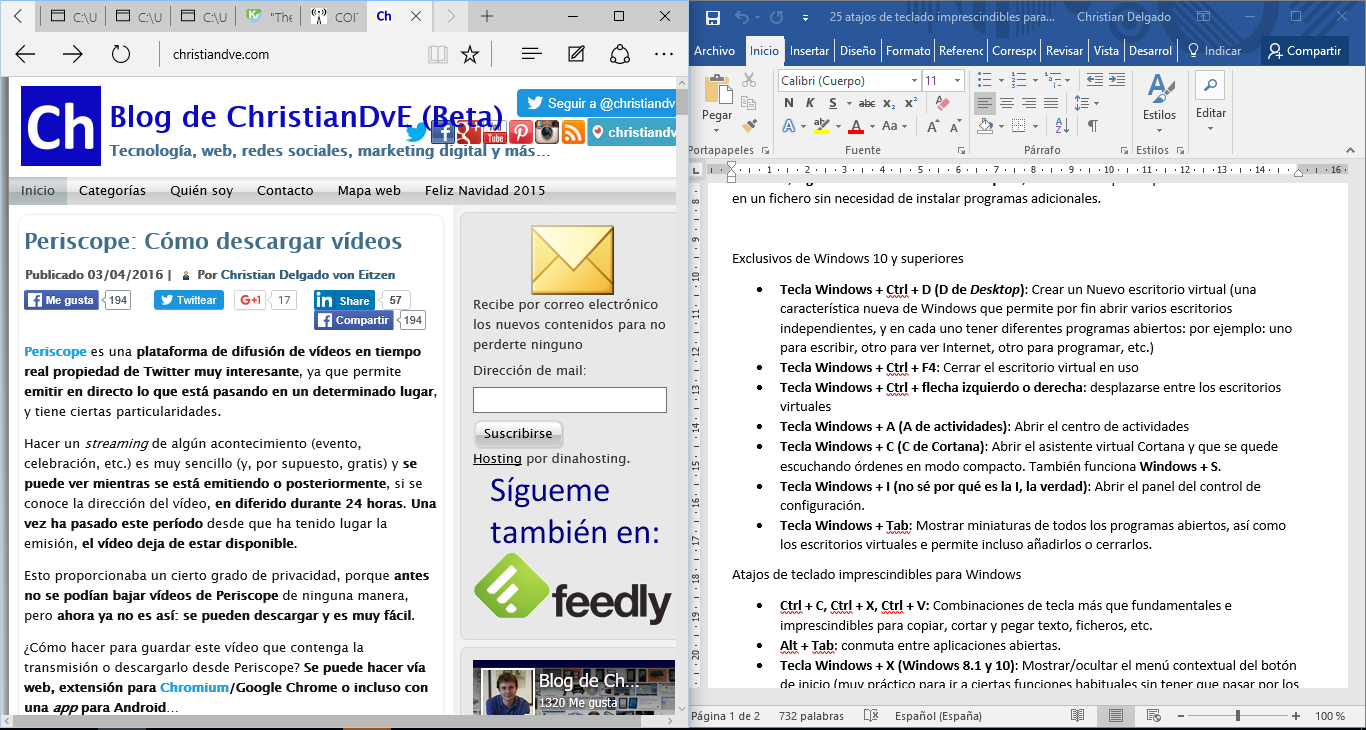1366x730 pixels.
Task: Open the Archivo menu in Word
Action: tap(714, 51)
